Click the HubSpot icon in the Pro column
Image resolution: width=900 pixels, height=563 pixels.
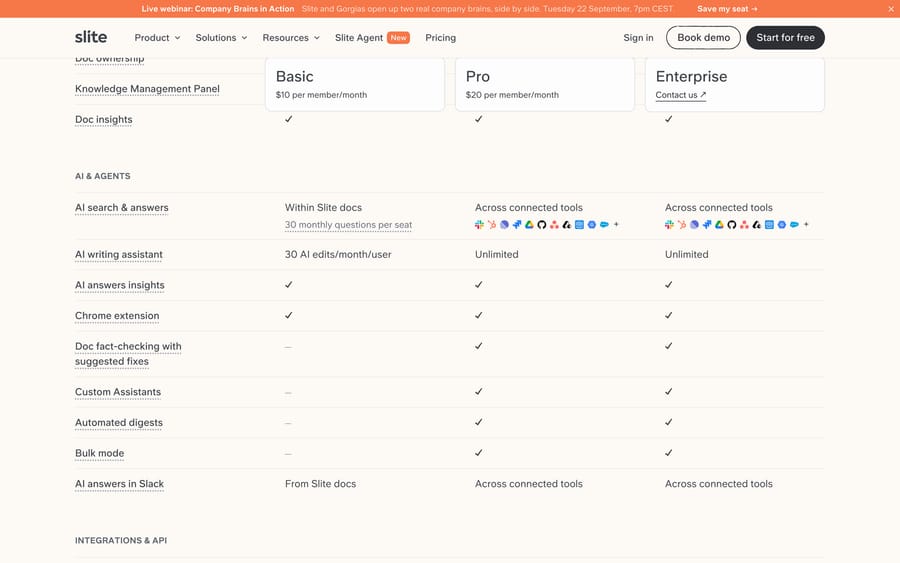[x=492, y=224]
